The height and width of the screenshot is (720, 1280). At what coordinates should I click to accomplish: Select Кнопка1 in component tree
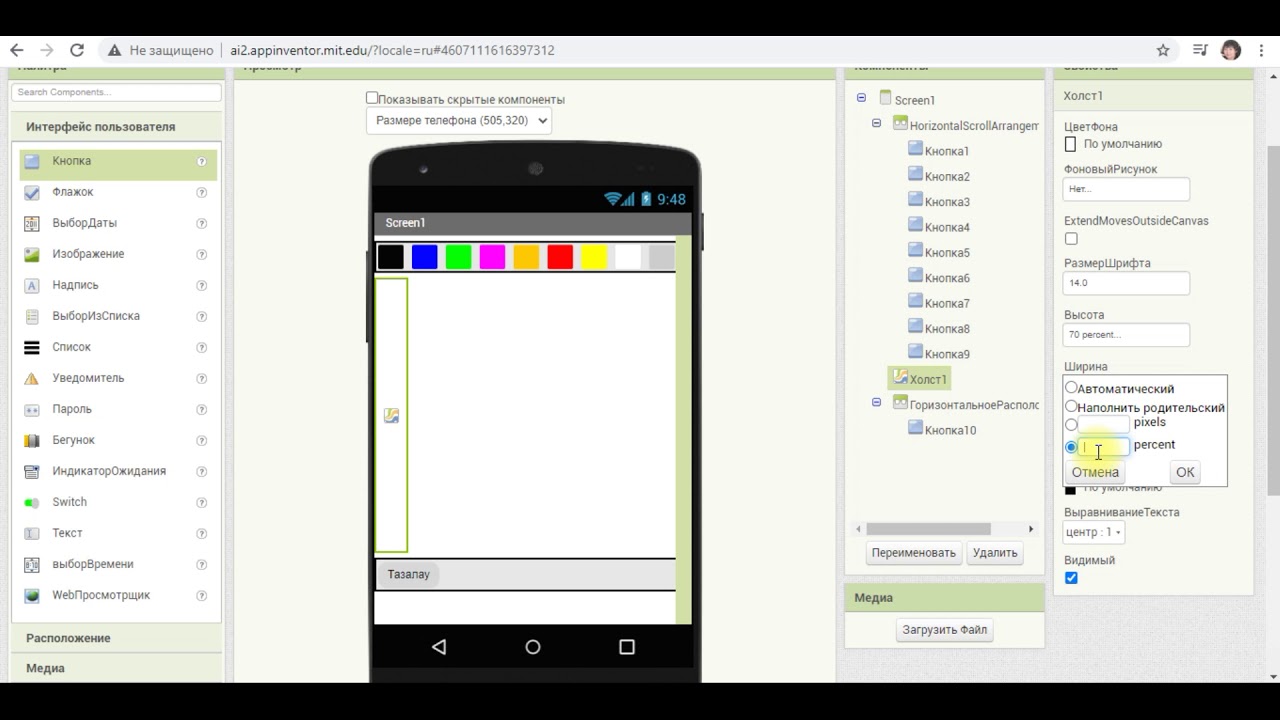(x=946, y=151)
